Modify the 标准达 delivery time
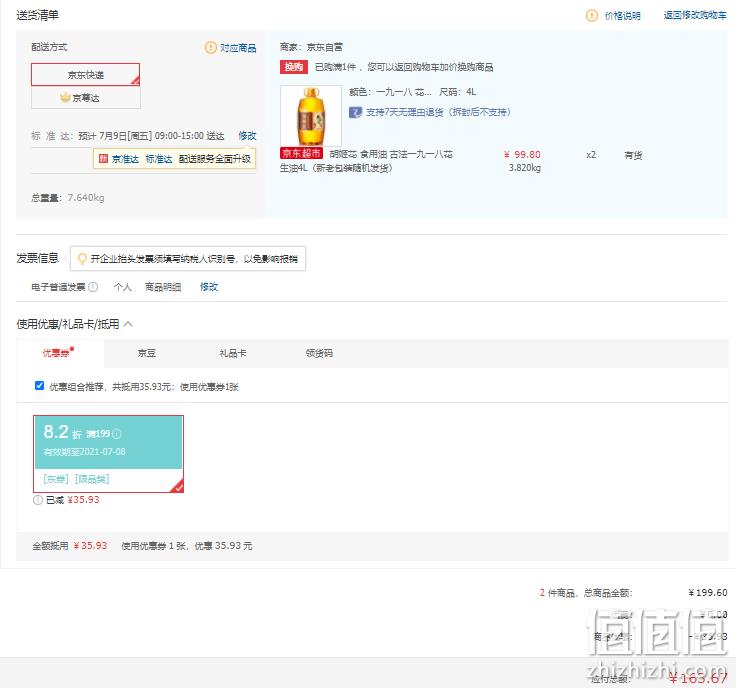 (x=247, y=136)
